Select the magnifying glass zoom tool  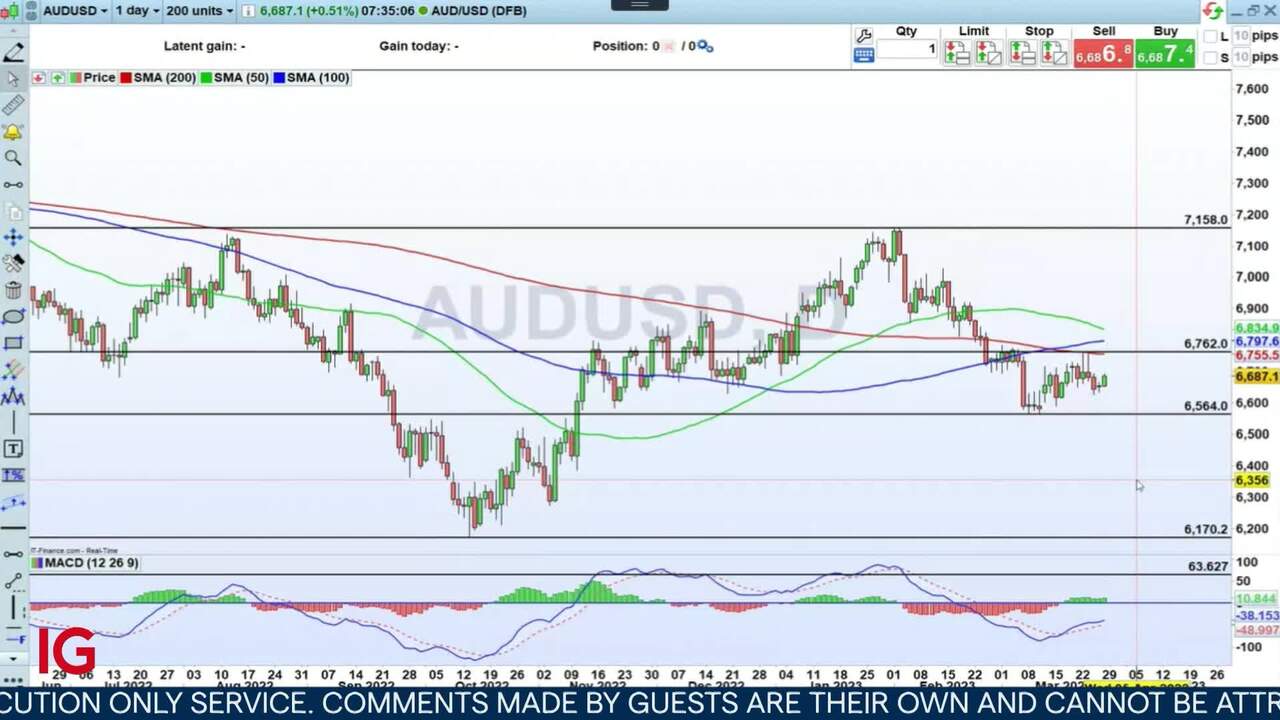point(13,158)
